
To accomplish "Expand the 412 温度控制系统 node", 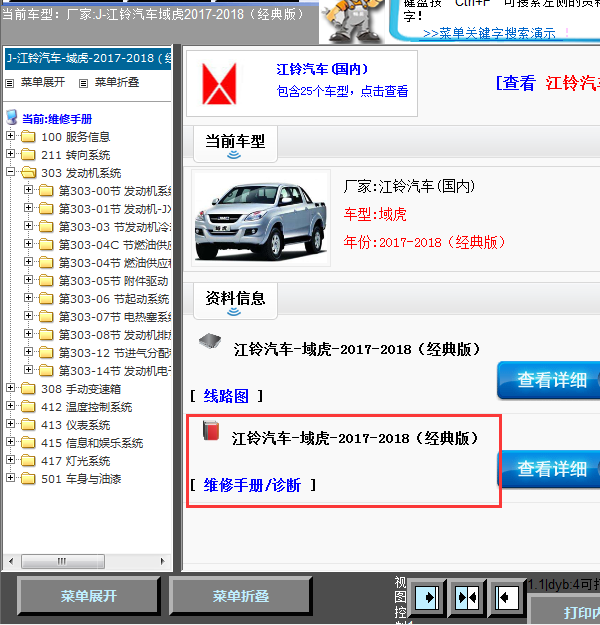I will [11, 406].
